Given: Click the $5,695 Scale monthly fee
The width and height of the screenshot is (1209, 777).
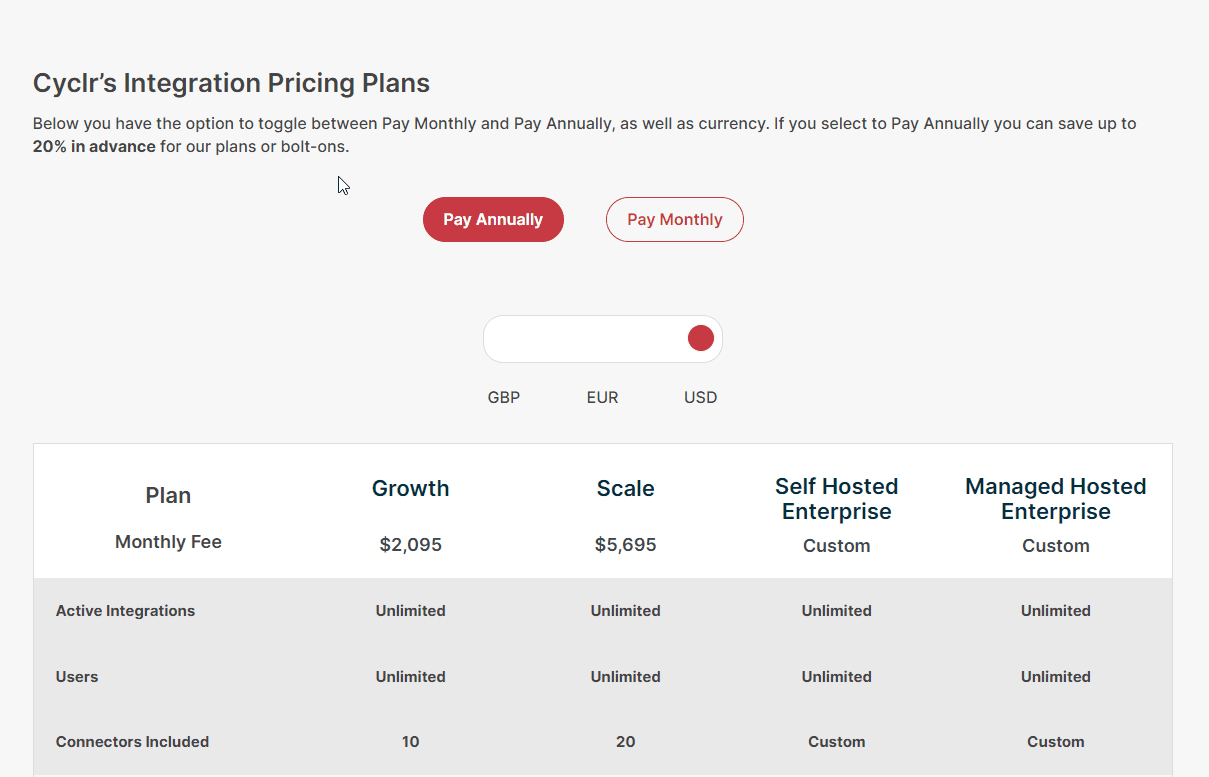Looking at the screenshot, I should (x=625, y=545).
